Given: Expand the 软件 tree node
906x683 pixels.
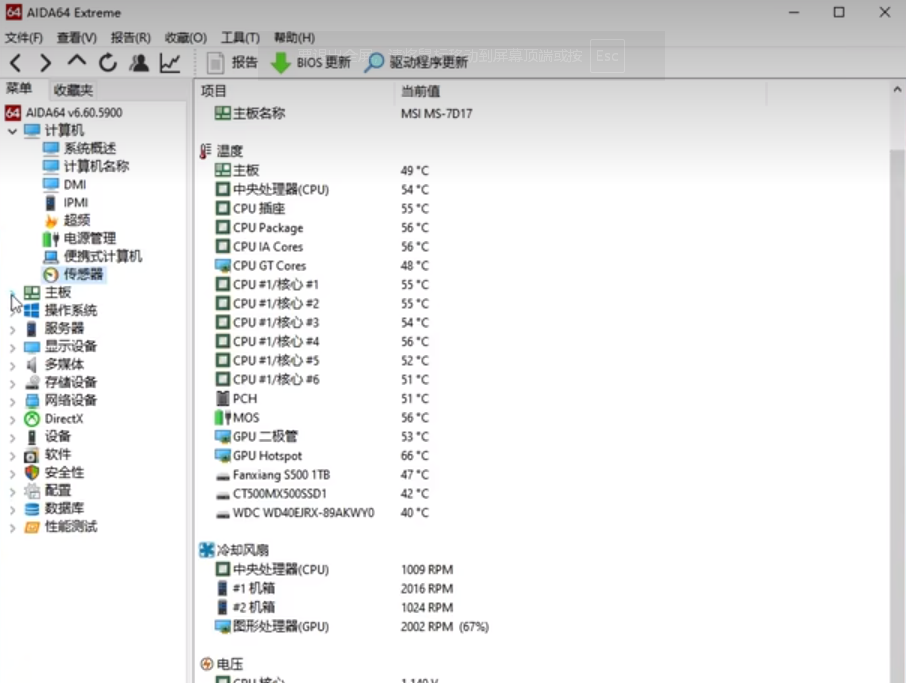Looking at the screenshot, I should (13, 455).
